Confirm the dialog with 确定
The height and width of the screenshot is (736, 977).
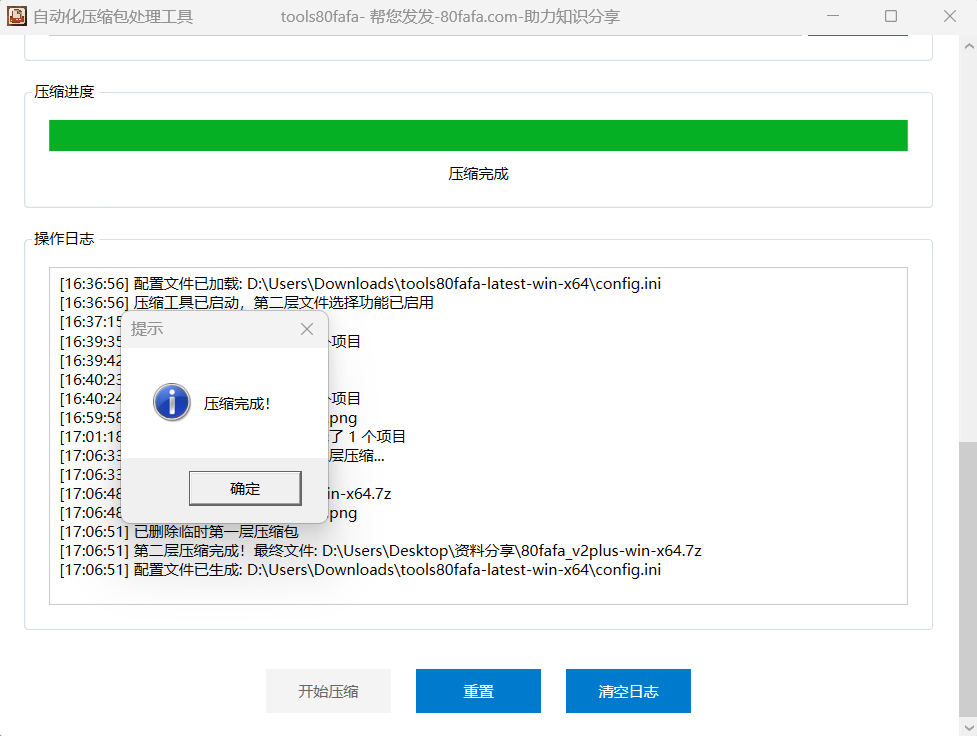pos(245,489)
